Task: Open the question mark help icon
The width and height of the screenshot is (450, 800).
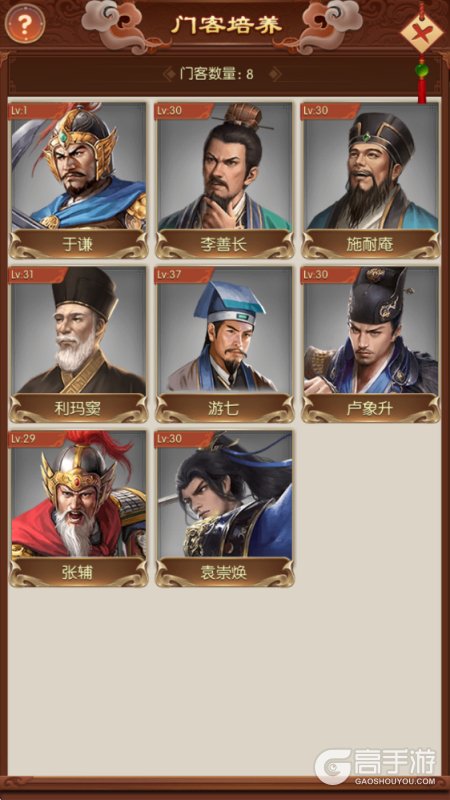Action: point(25,23)
